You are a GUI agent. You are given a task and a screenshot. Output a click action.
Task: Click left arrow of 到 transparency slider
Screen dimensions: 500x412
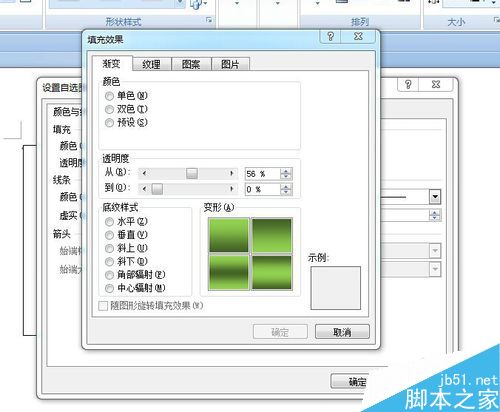(144, 189)
